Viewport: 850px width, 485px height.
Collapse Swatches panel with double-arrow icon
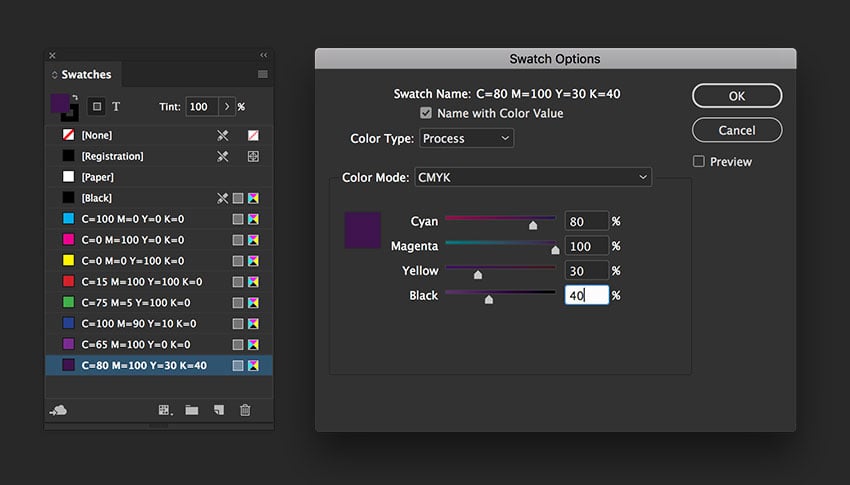[x=263, y=55]
